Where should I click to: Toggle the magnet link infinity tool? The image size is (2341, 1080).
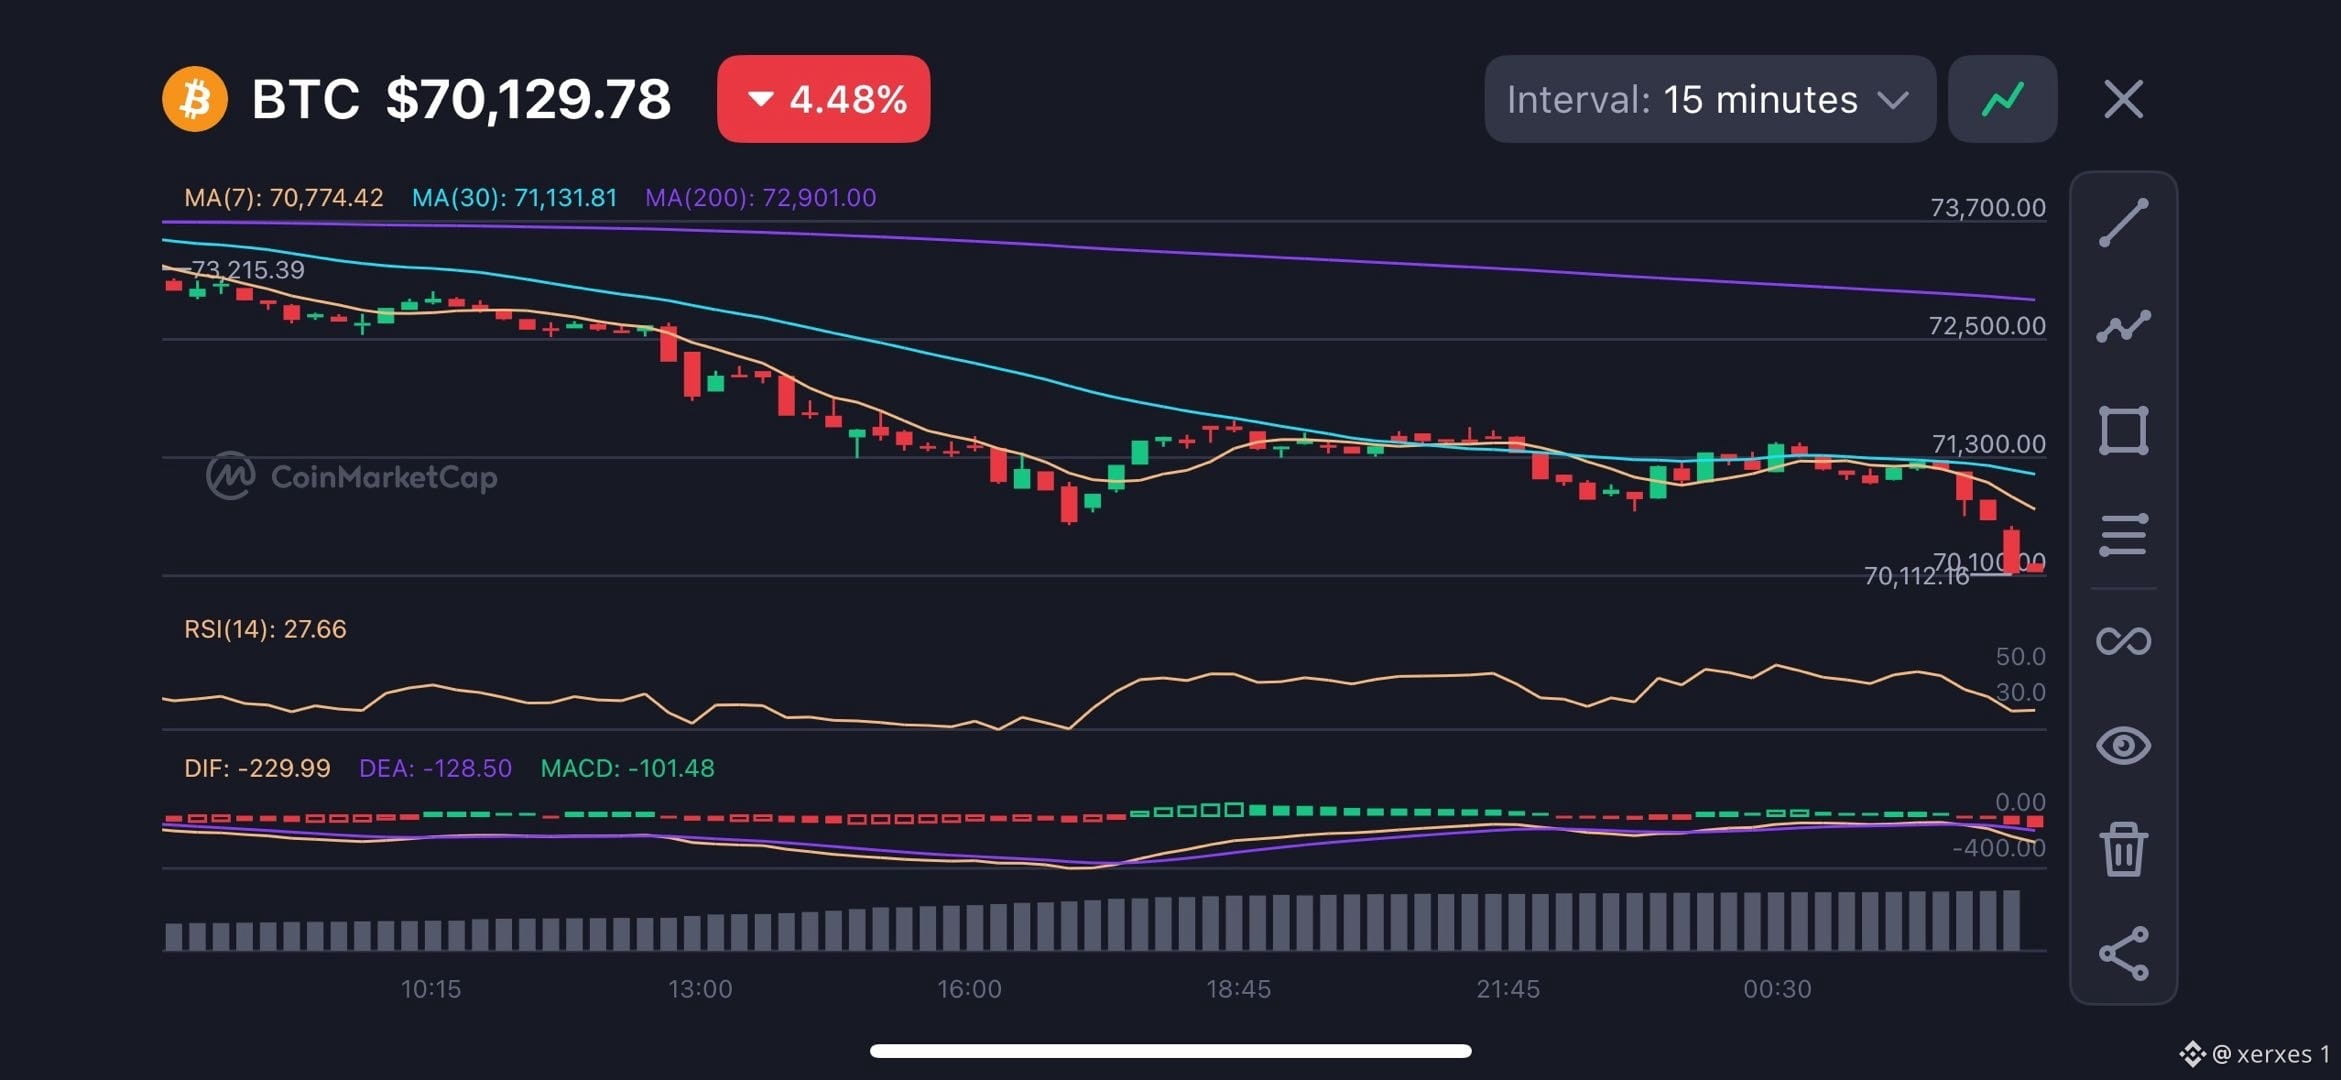tap(2123, 641)
